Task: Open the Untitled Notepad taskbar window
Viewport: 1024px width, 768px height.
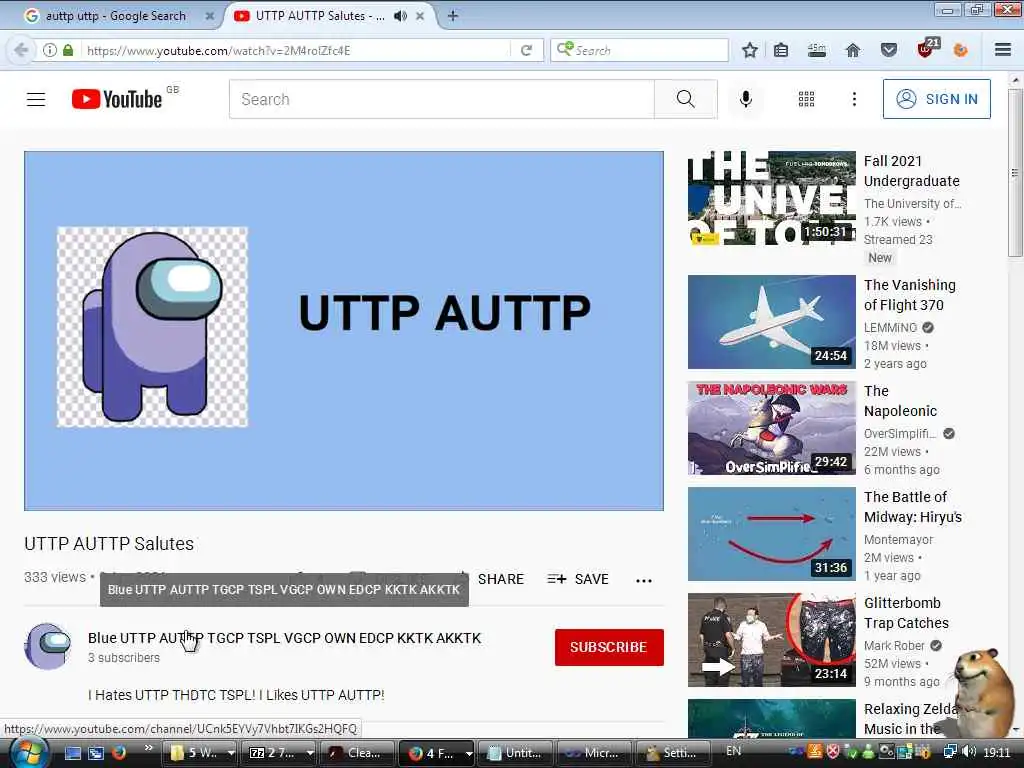Action: coord(515,753)
